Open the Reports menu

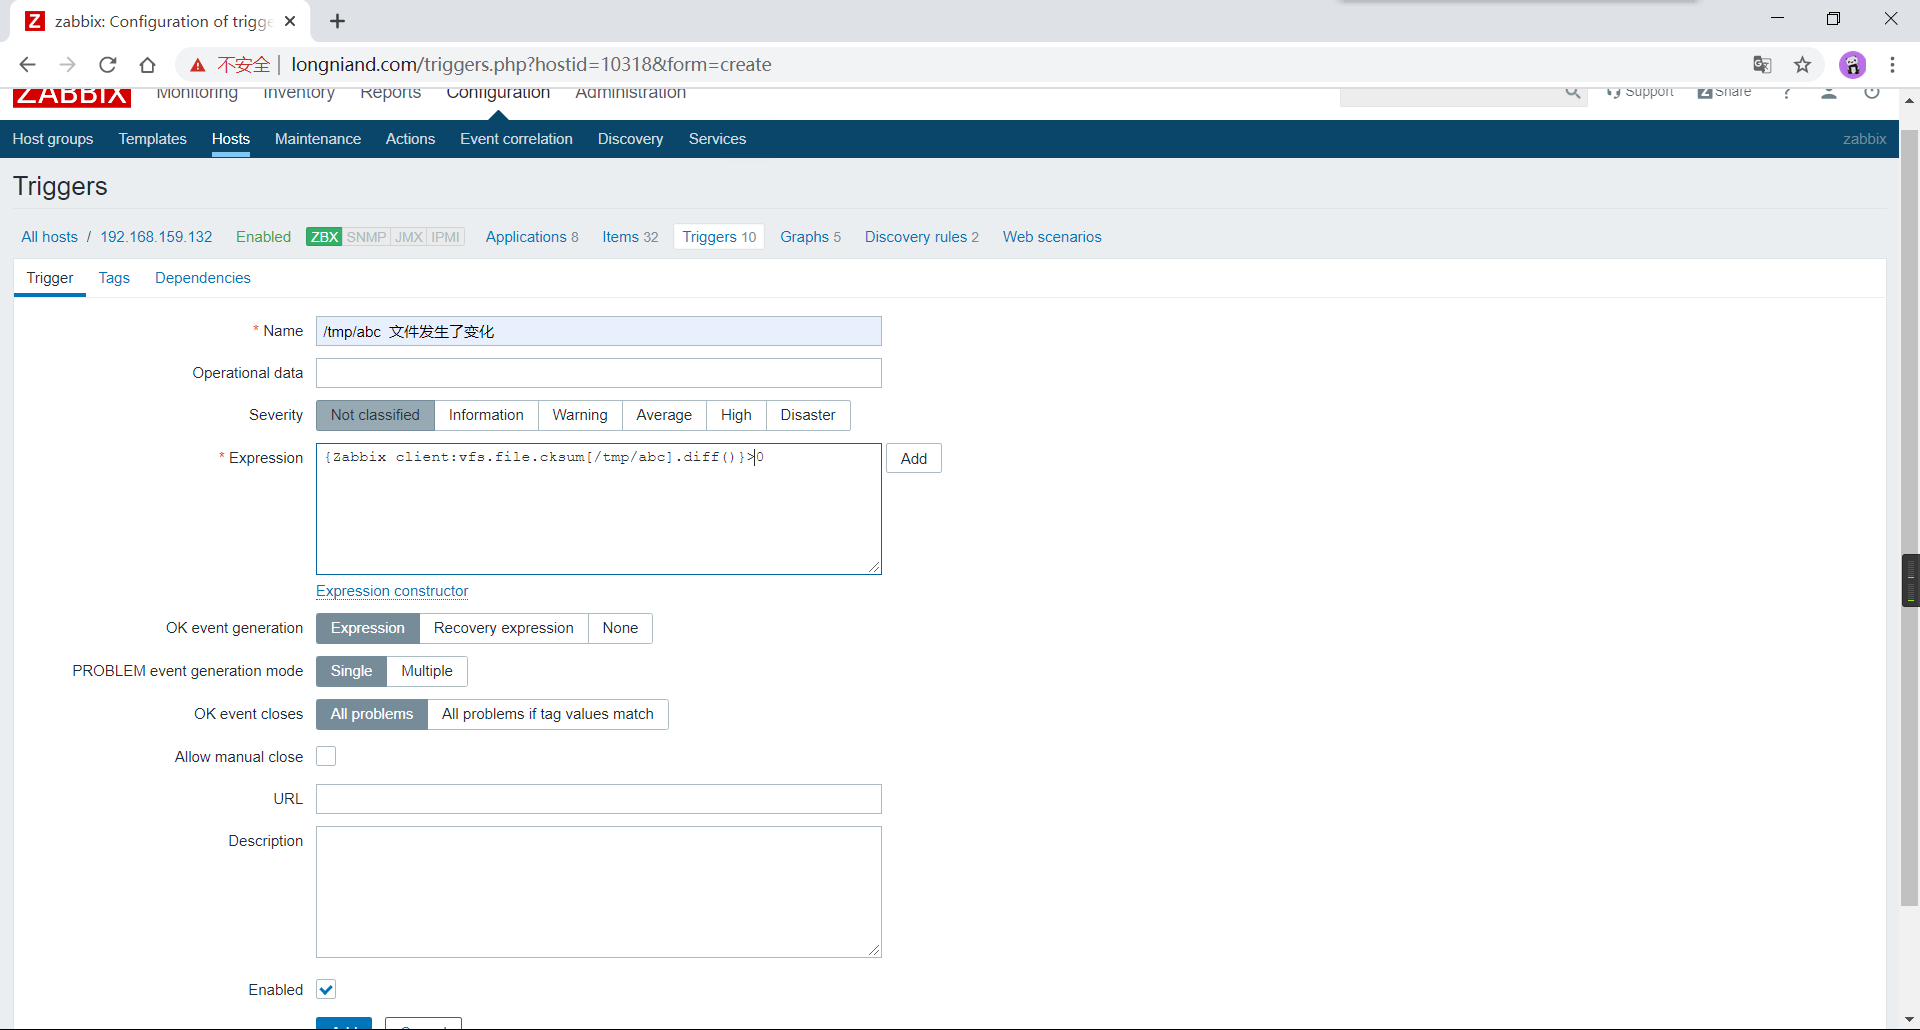click(391, 93)
